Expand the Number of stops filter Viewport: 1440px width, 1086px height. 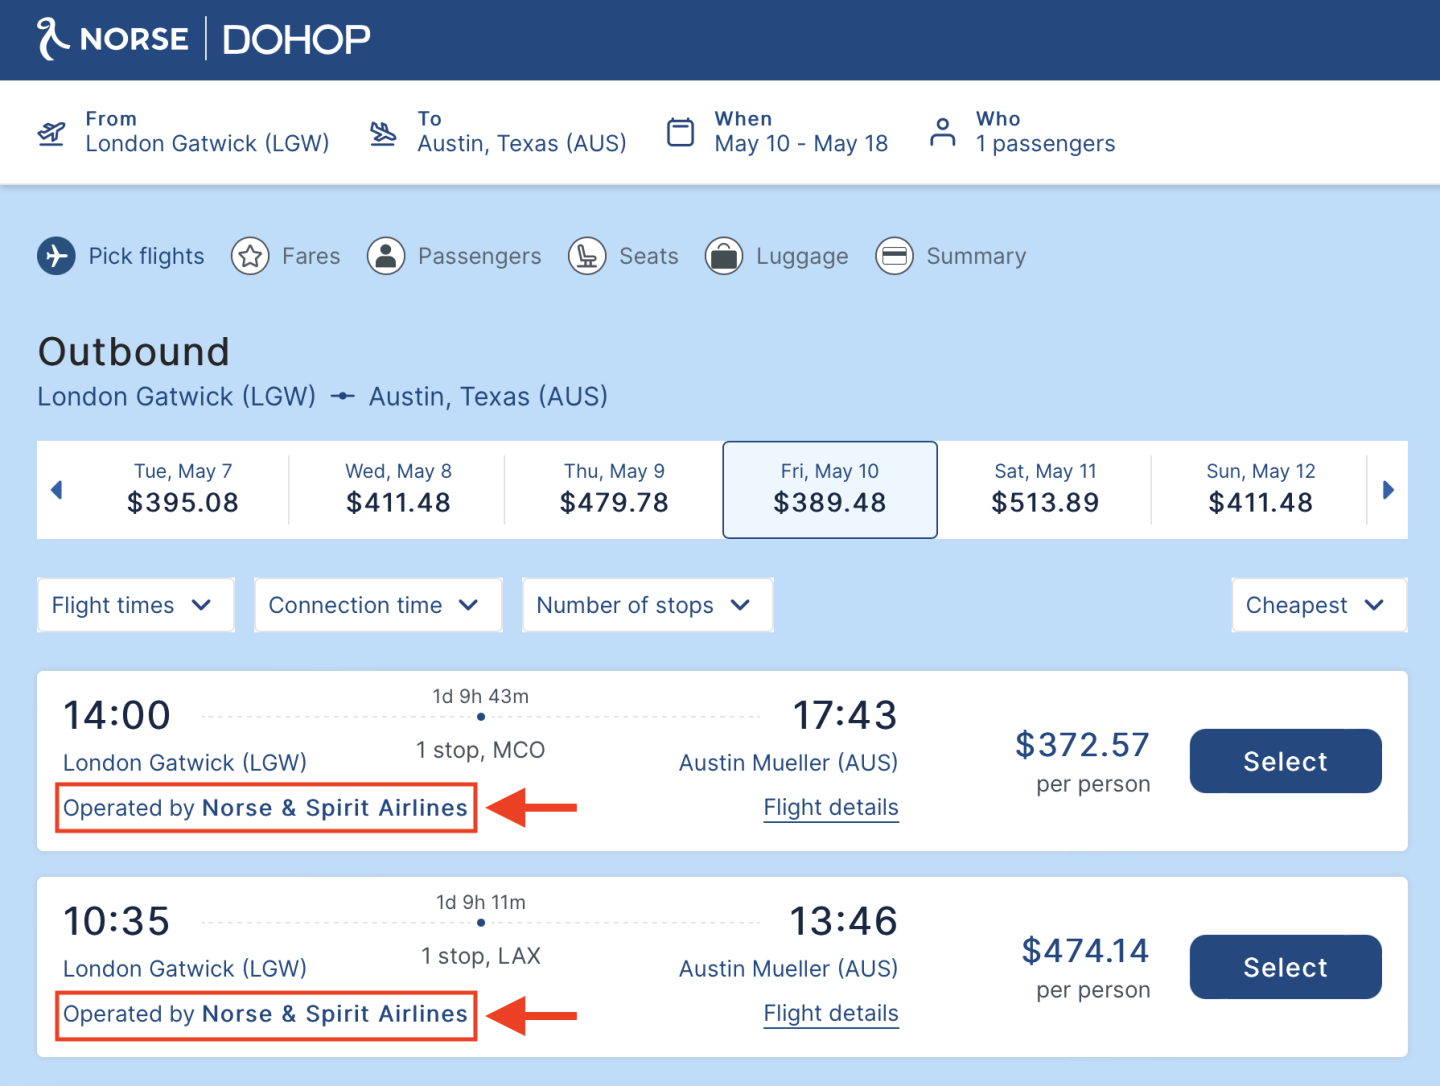coord(647,605)
